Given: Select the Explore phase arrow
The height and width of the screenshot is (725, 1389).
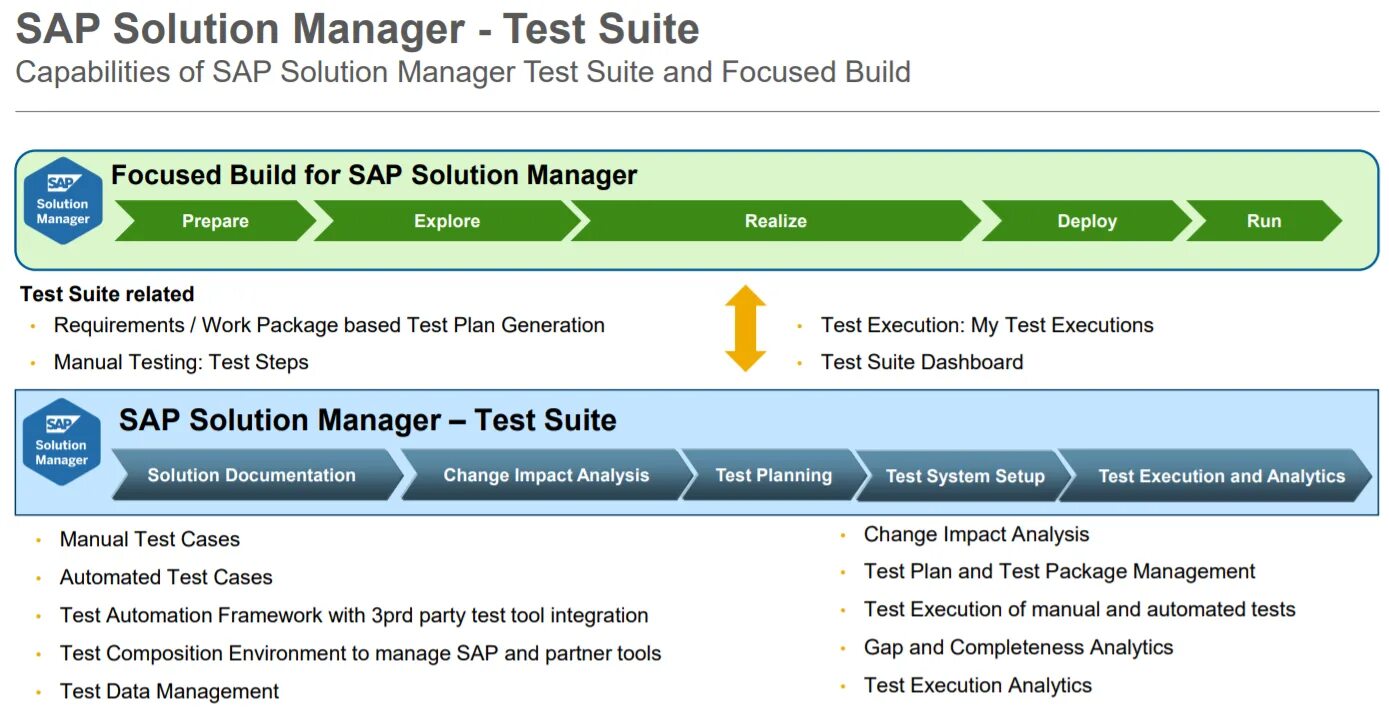Looking at the screenshot, I should tap(447, 221).
